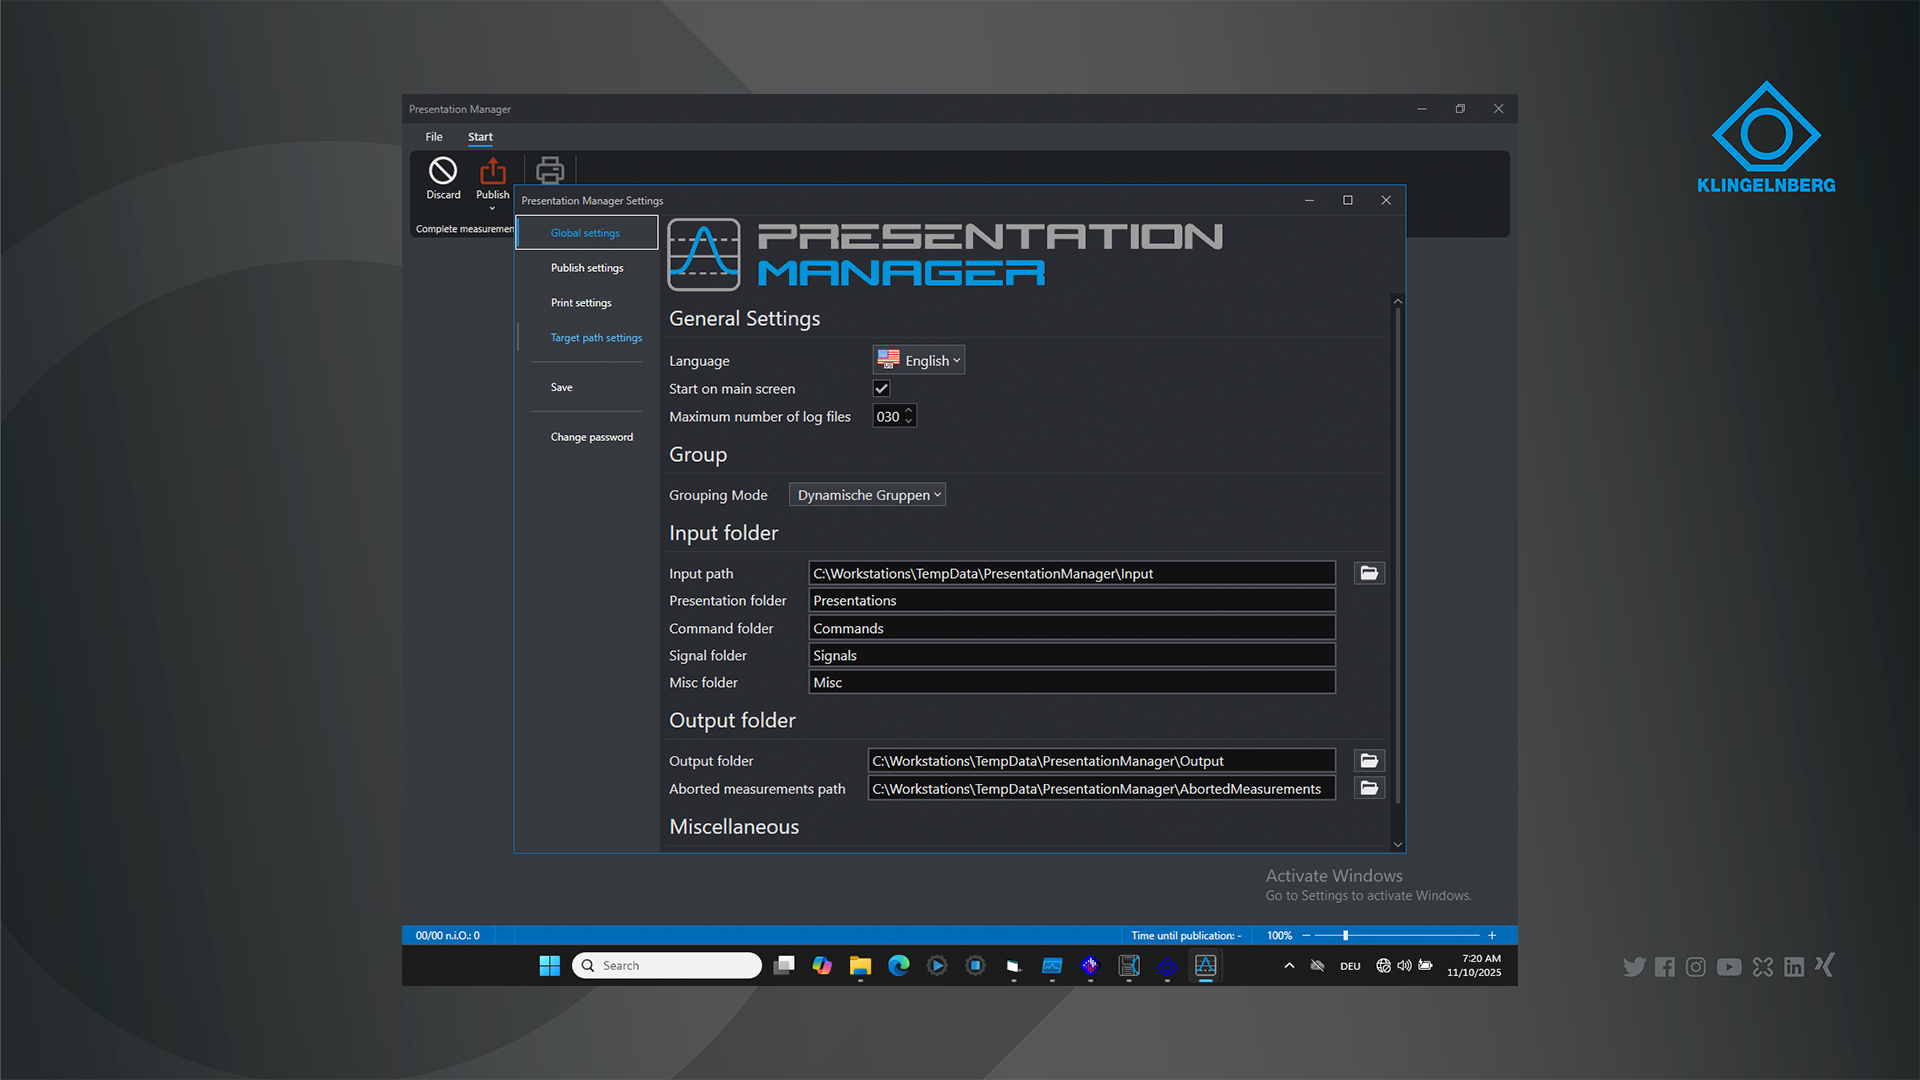Browse for the Aborted measurements path
The image size is (1920, 1080).
click(1369, 789)
